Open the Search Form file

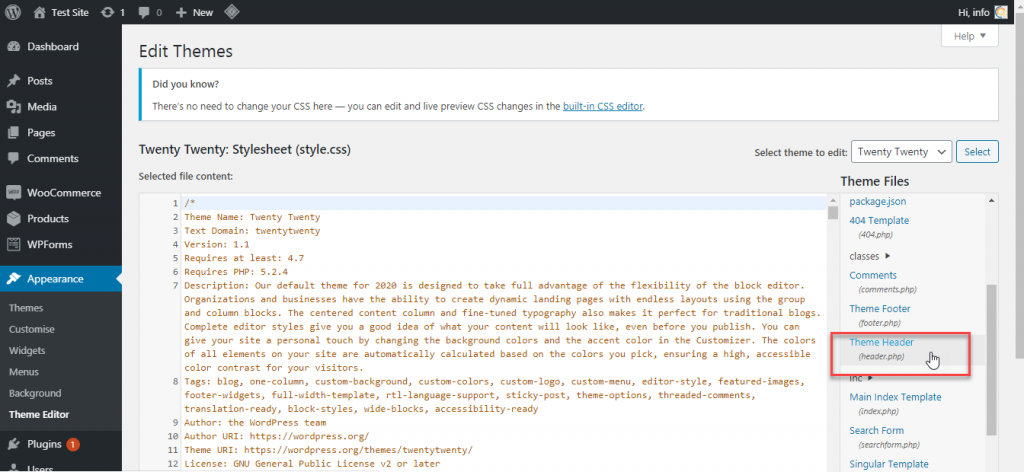click(876, 430)
